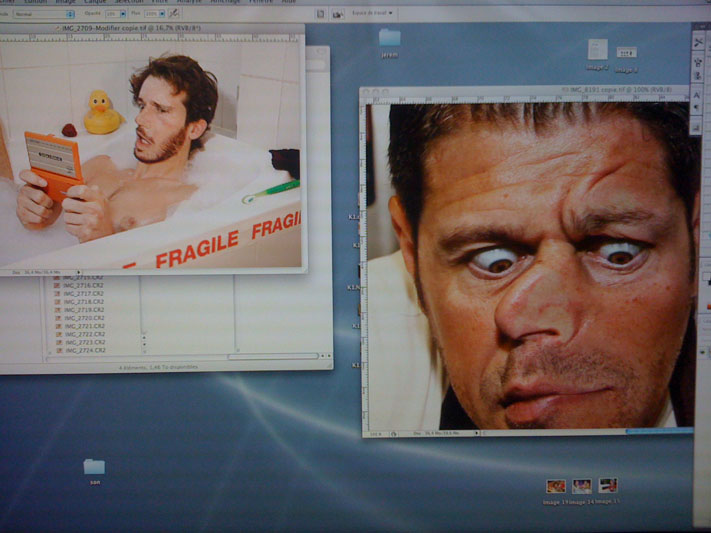Image resolution: width=711 pixels, height=533 pixels.
Task: Open the clone source panel icon in dock
Action: (x=698, y=62)
